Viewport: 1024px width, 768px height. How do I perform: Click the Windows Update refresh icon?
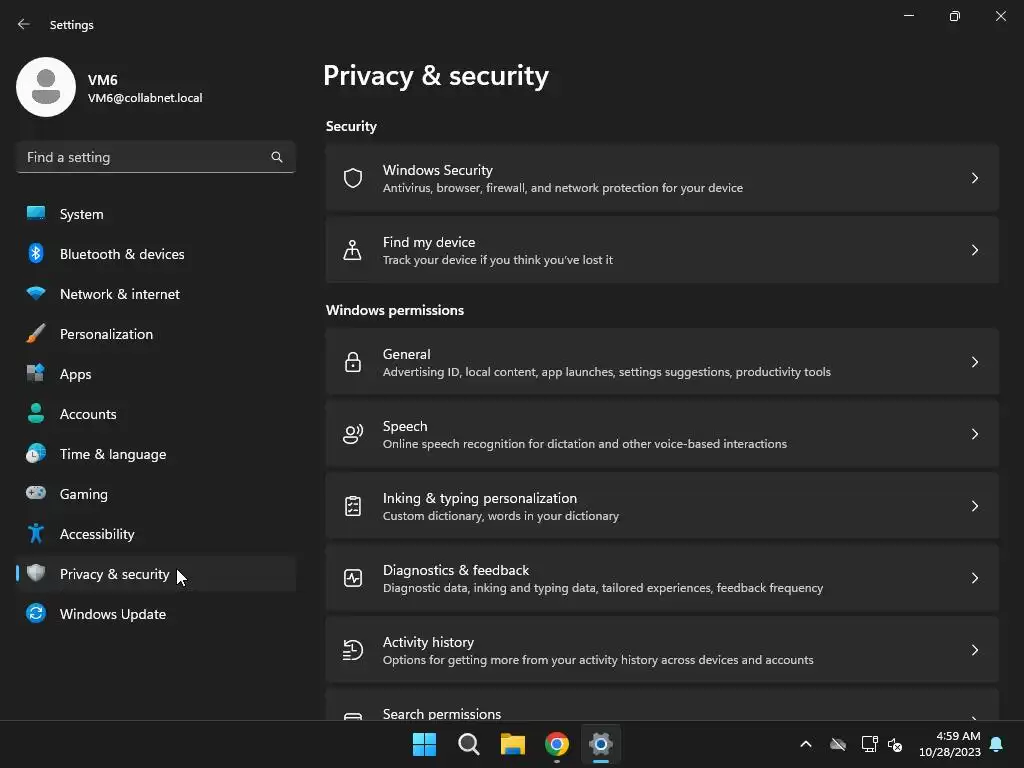point(36,613)
